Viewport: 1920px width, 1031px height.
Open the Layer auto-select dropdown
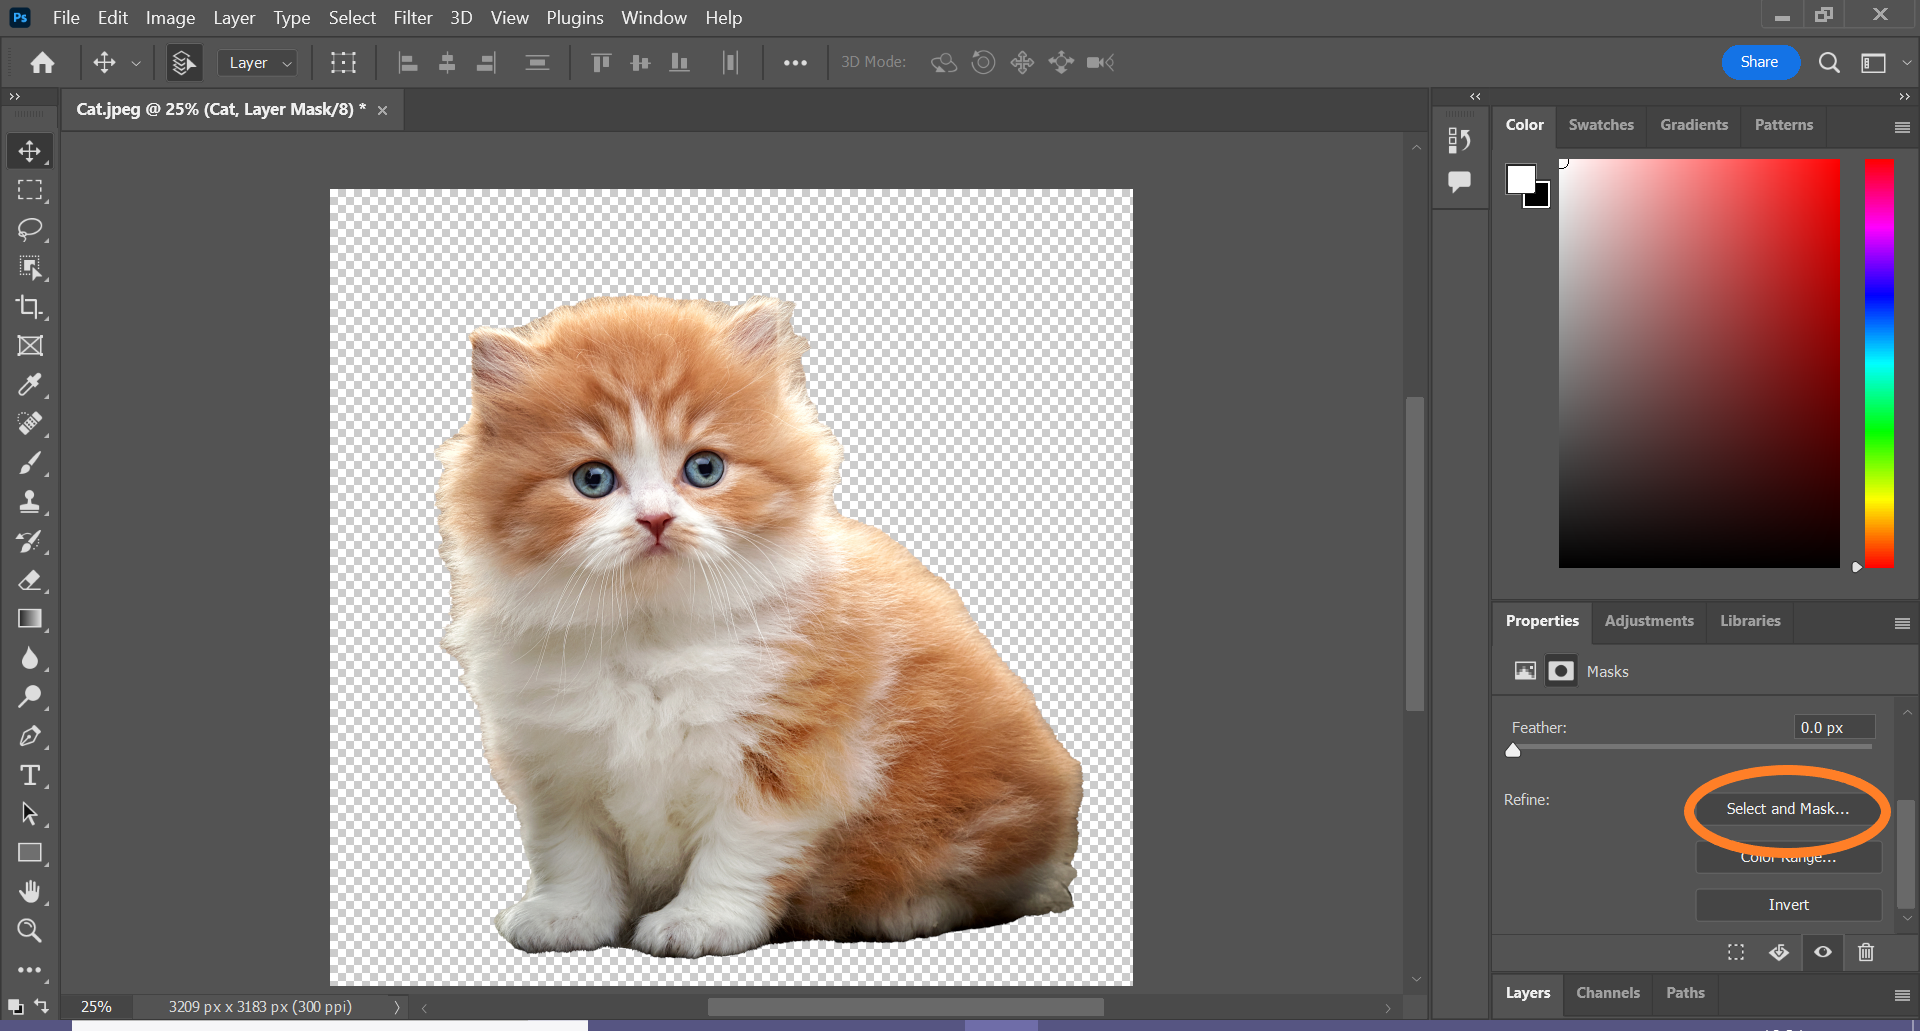[x=258, y=63]
